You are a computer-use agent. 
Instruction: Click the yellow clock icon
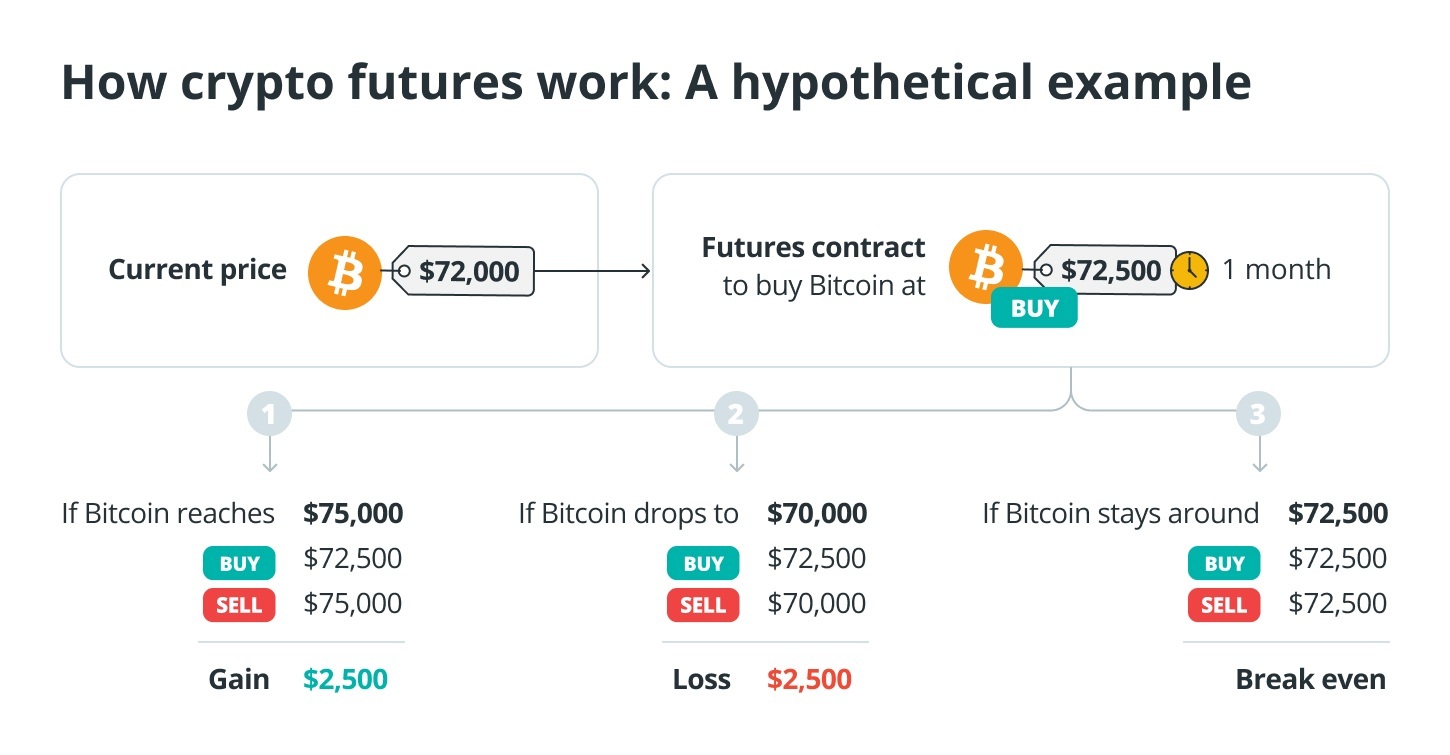coord(1190,270)
